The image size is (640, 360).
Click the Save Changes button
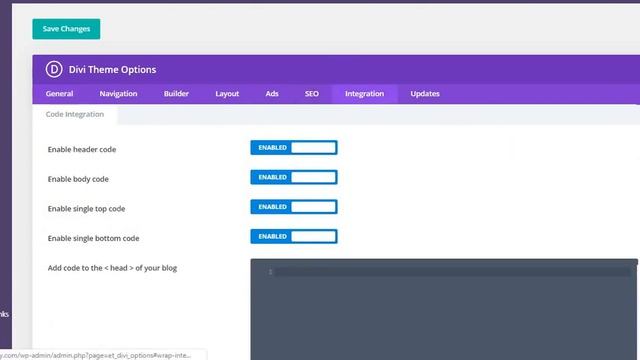[66, 29]
